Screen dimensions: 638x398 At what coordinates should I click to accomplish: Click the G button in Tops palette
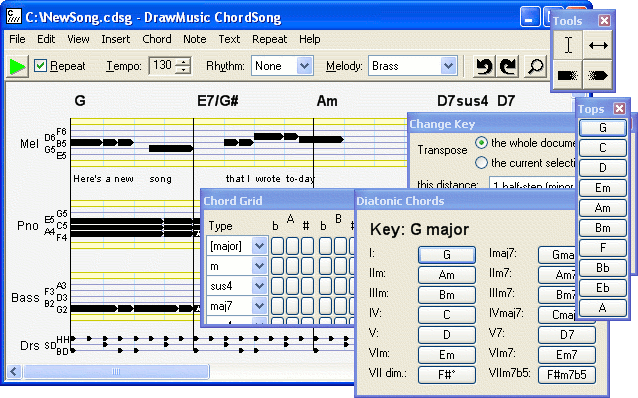pos(603,128)
